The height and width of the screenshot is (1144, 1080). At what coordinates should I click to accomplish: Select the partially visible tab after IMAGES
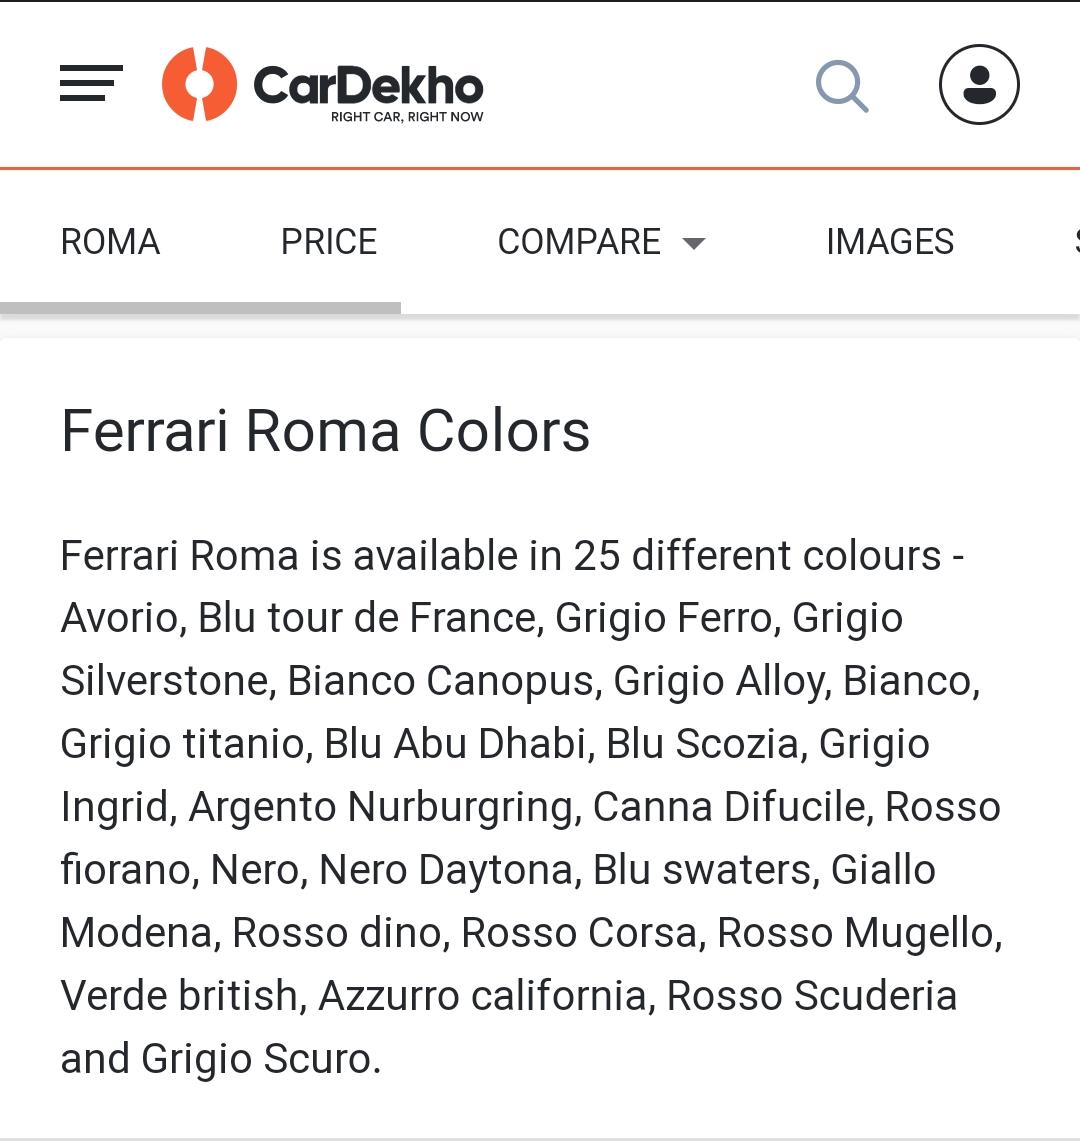(x=1077, y=242)
